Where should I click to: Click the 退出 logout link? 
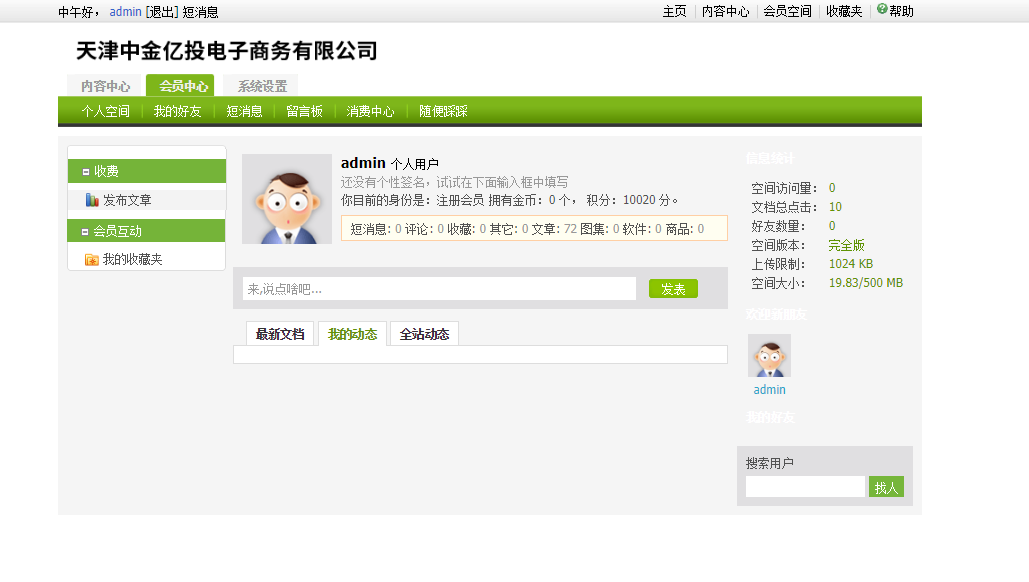(x=161, y=12)
